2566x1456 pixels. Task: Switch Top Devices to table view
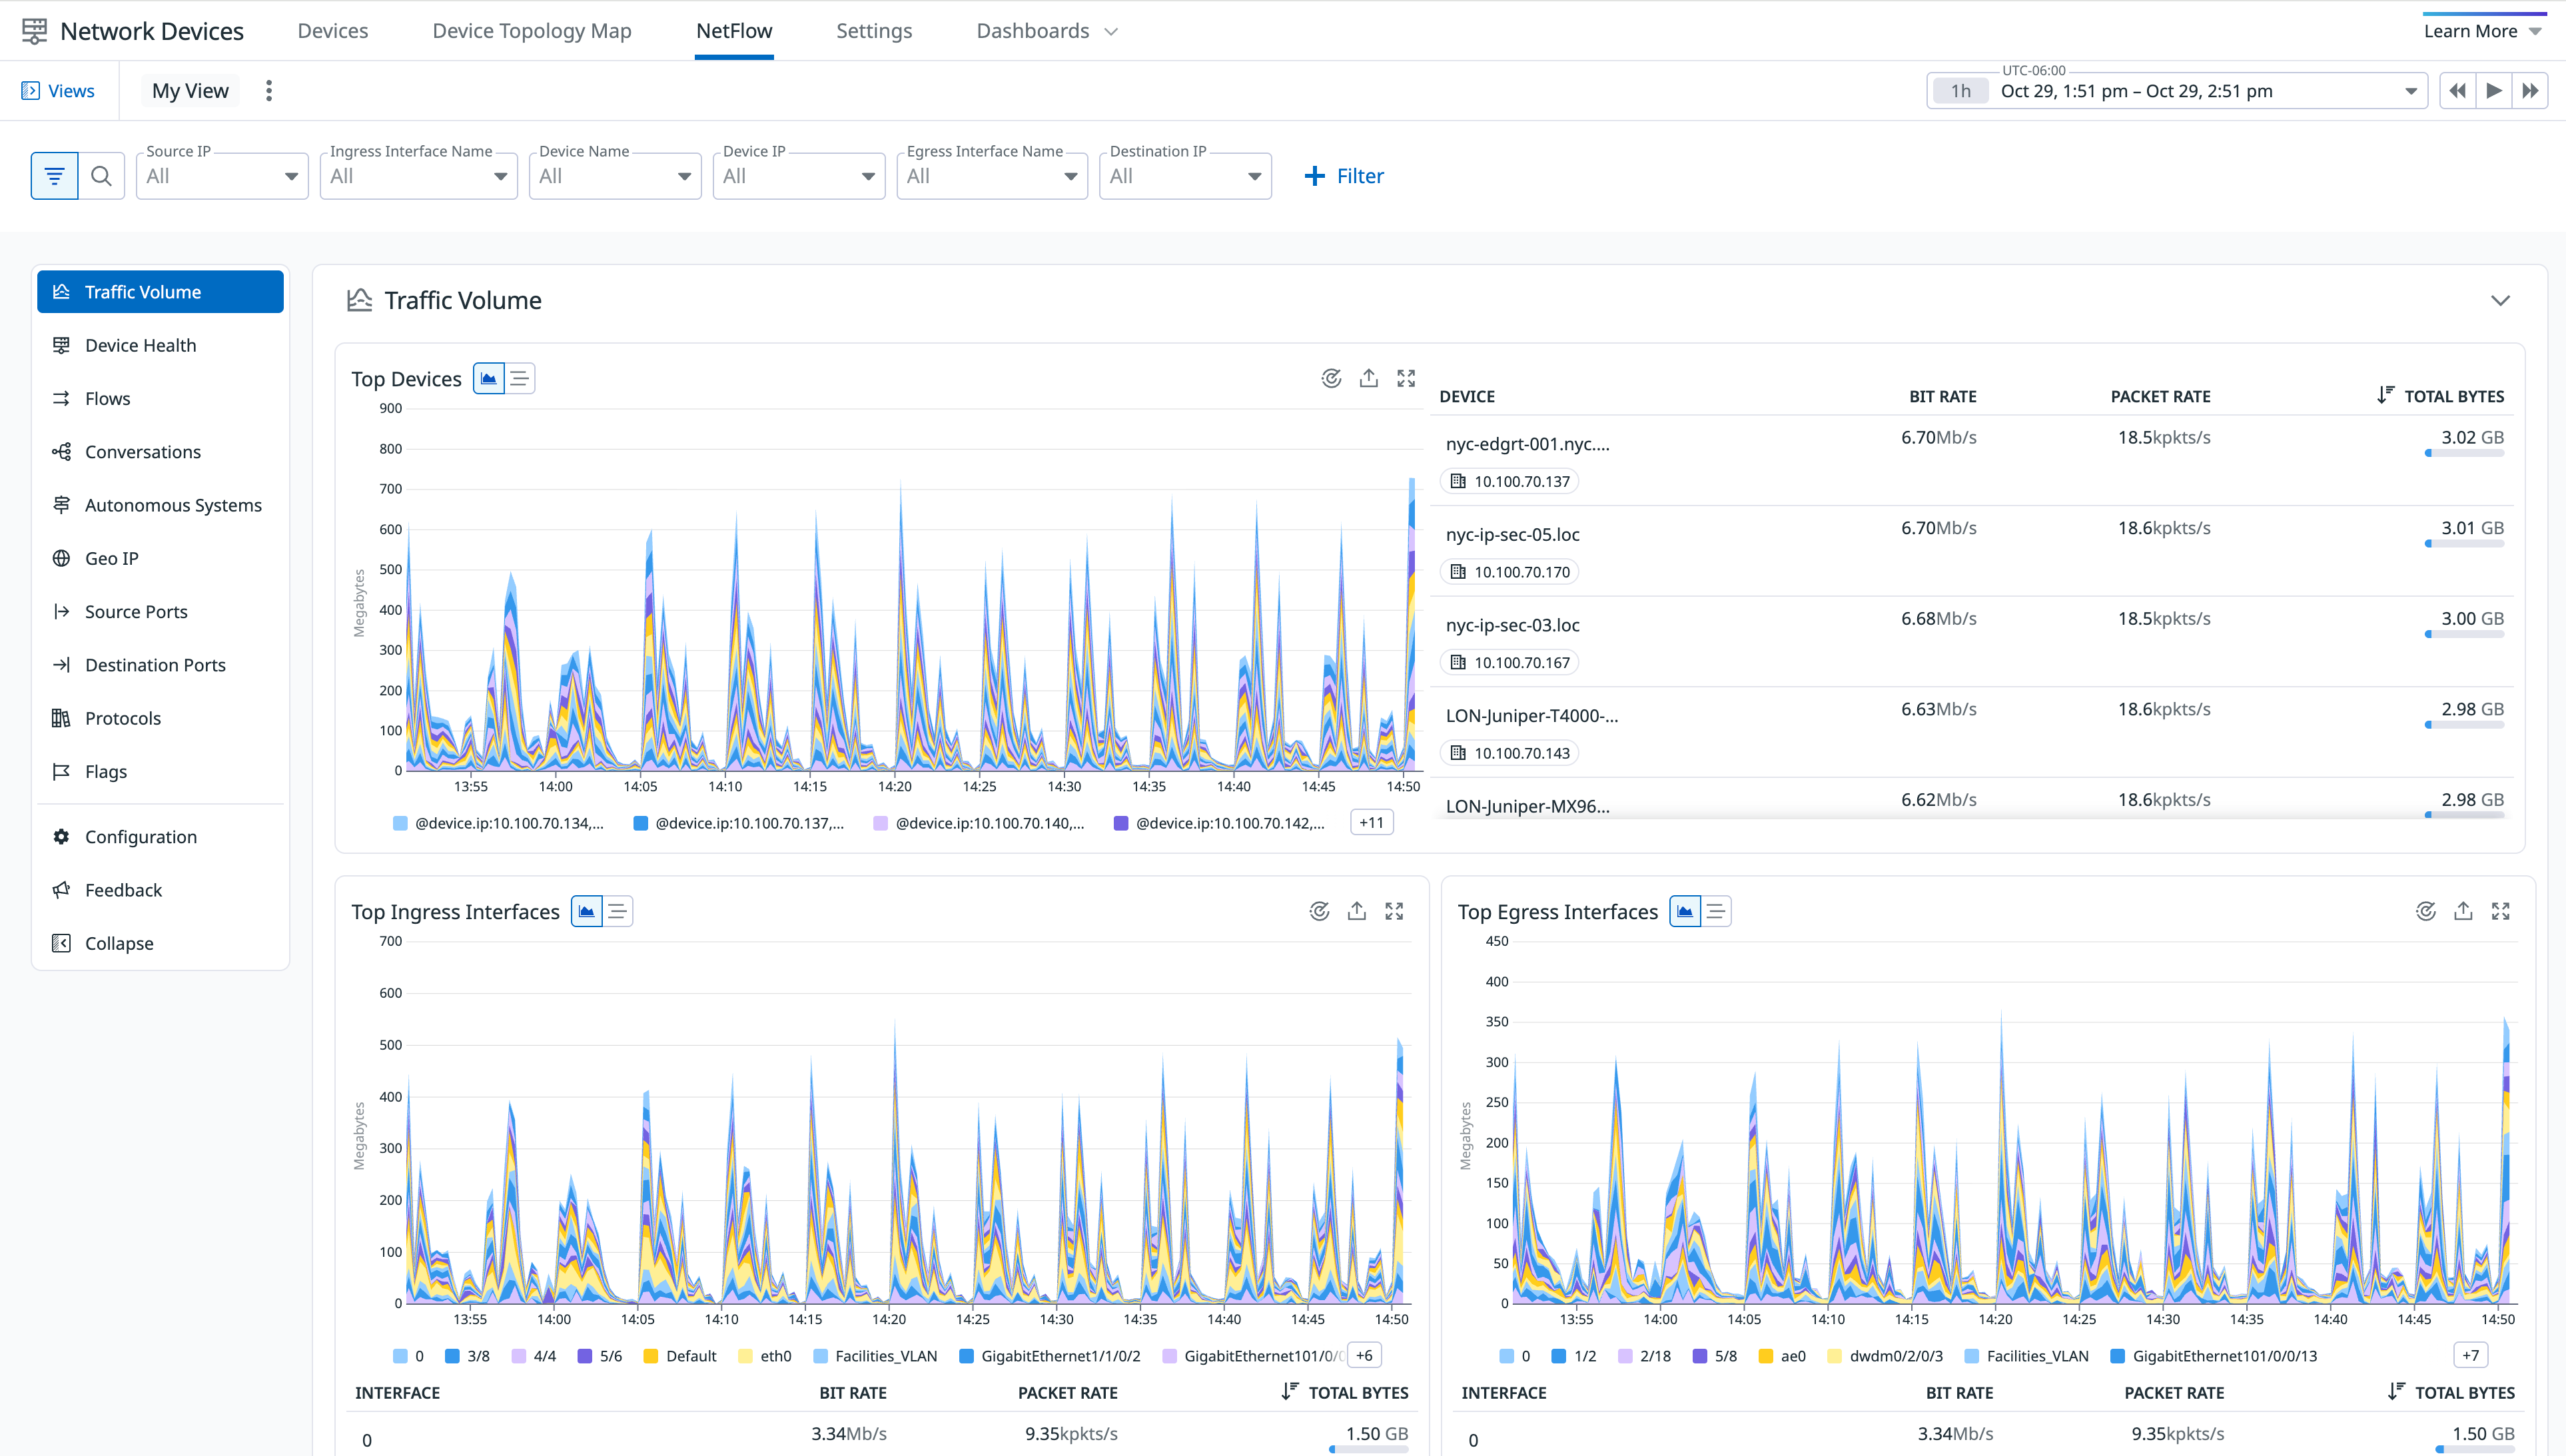(x=519, y=378)
